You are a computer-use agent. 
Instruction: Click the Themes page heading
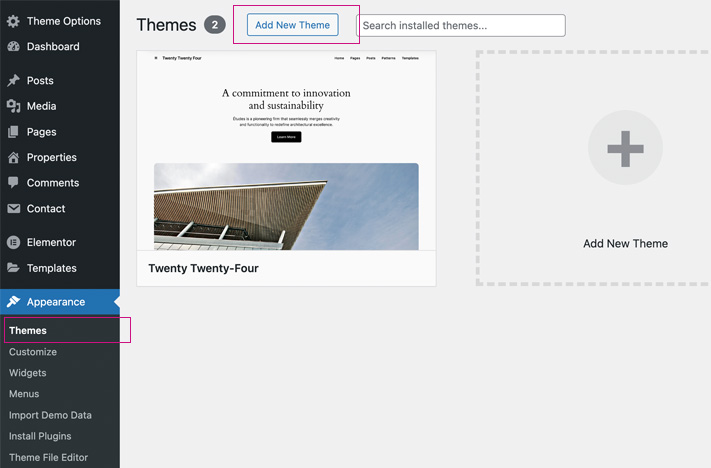pos(166,25)
